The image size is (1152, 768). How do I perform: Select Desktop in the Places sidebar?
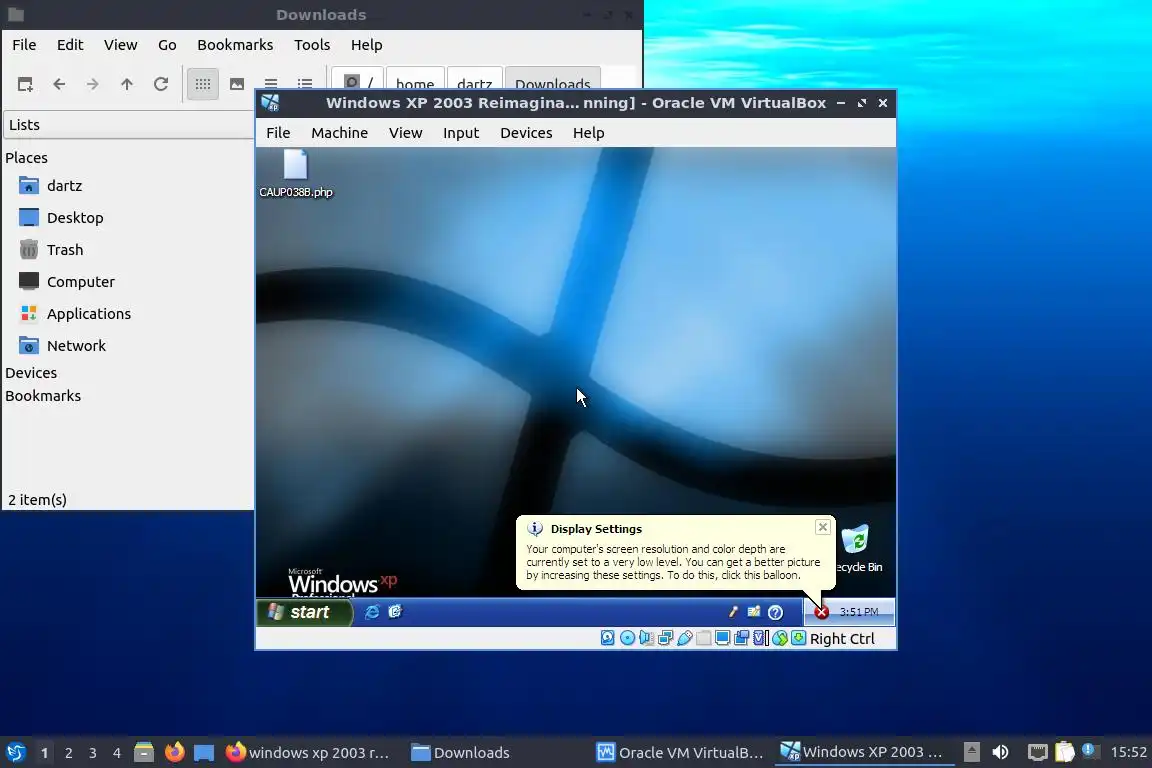(75, 218)
